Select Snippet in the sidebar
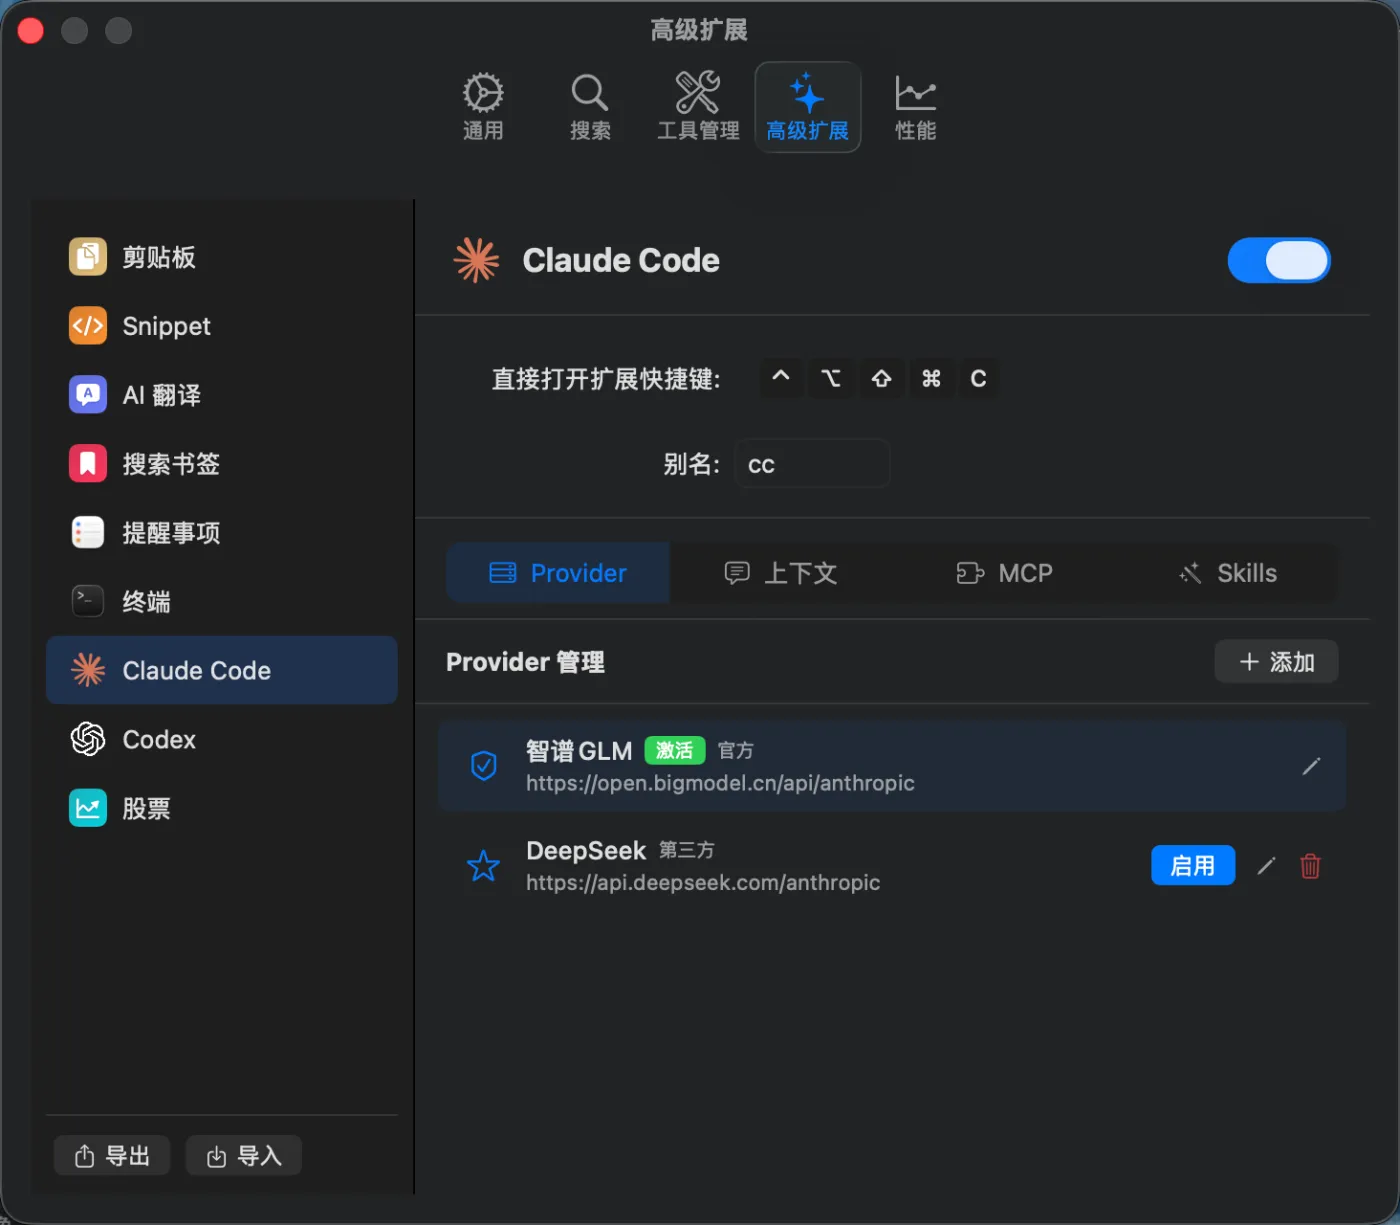Viewport: 1400px width, 1225px height. (x=221, y=326)
